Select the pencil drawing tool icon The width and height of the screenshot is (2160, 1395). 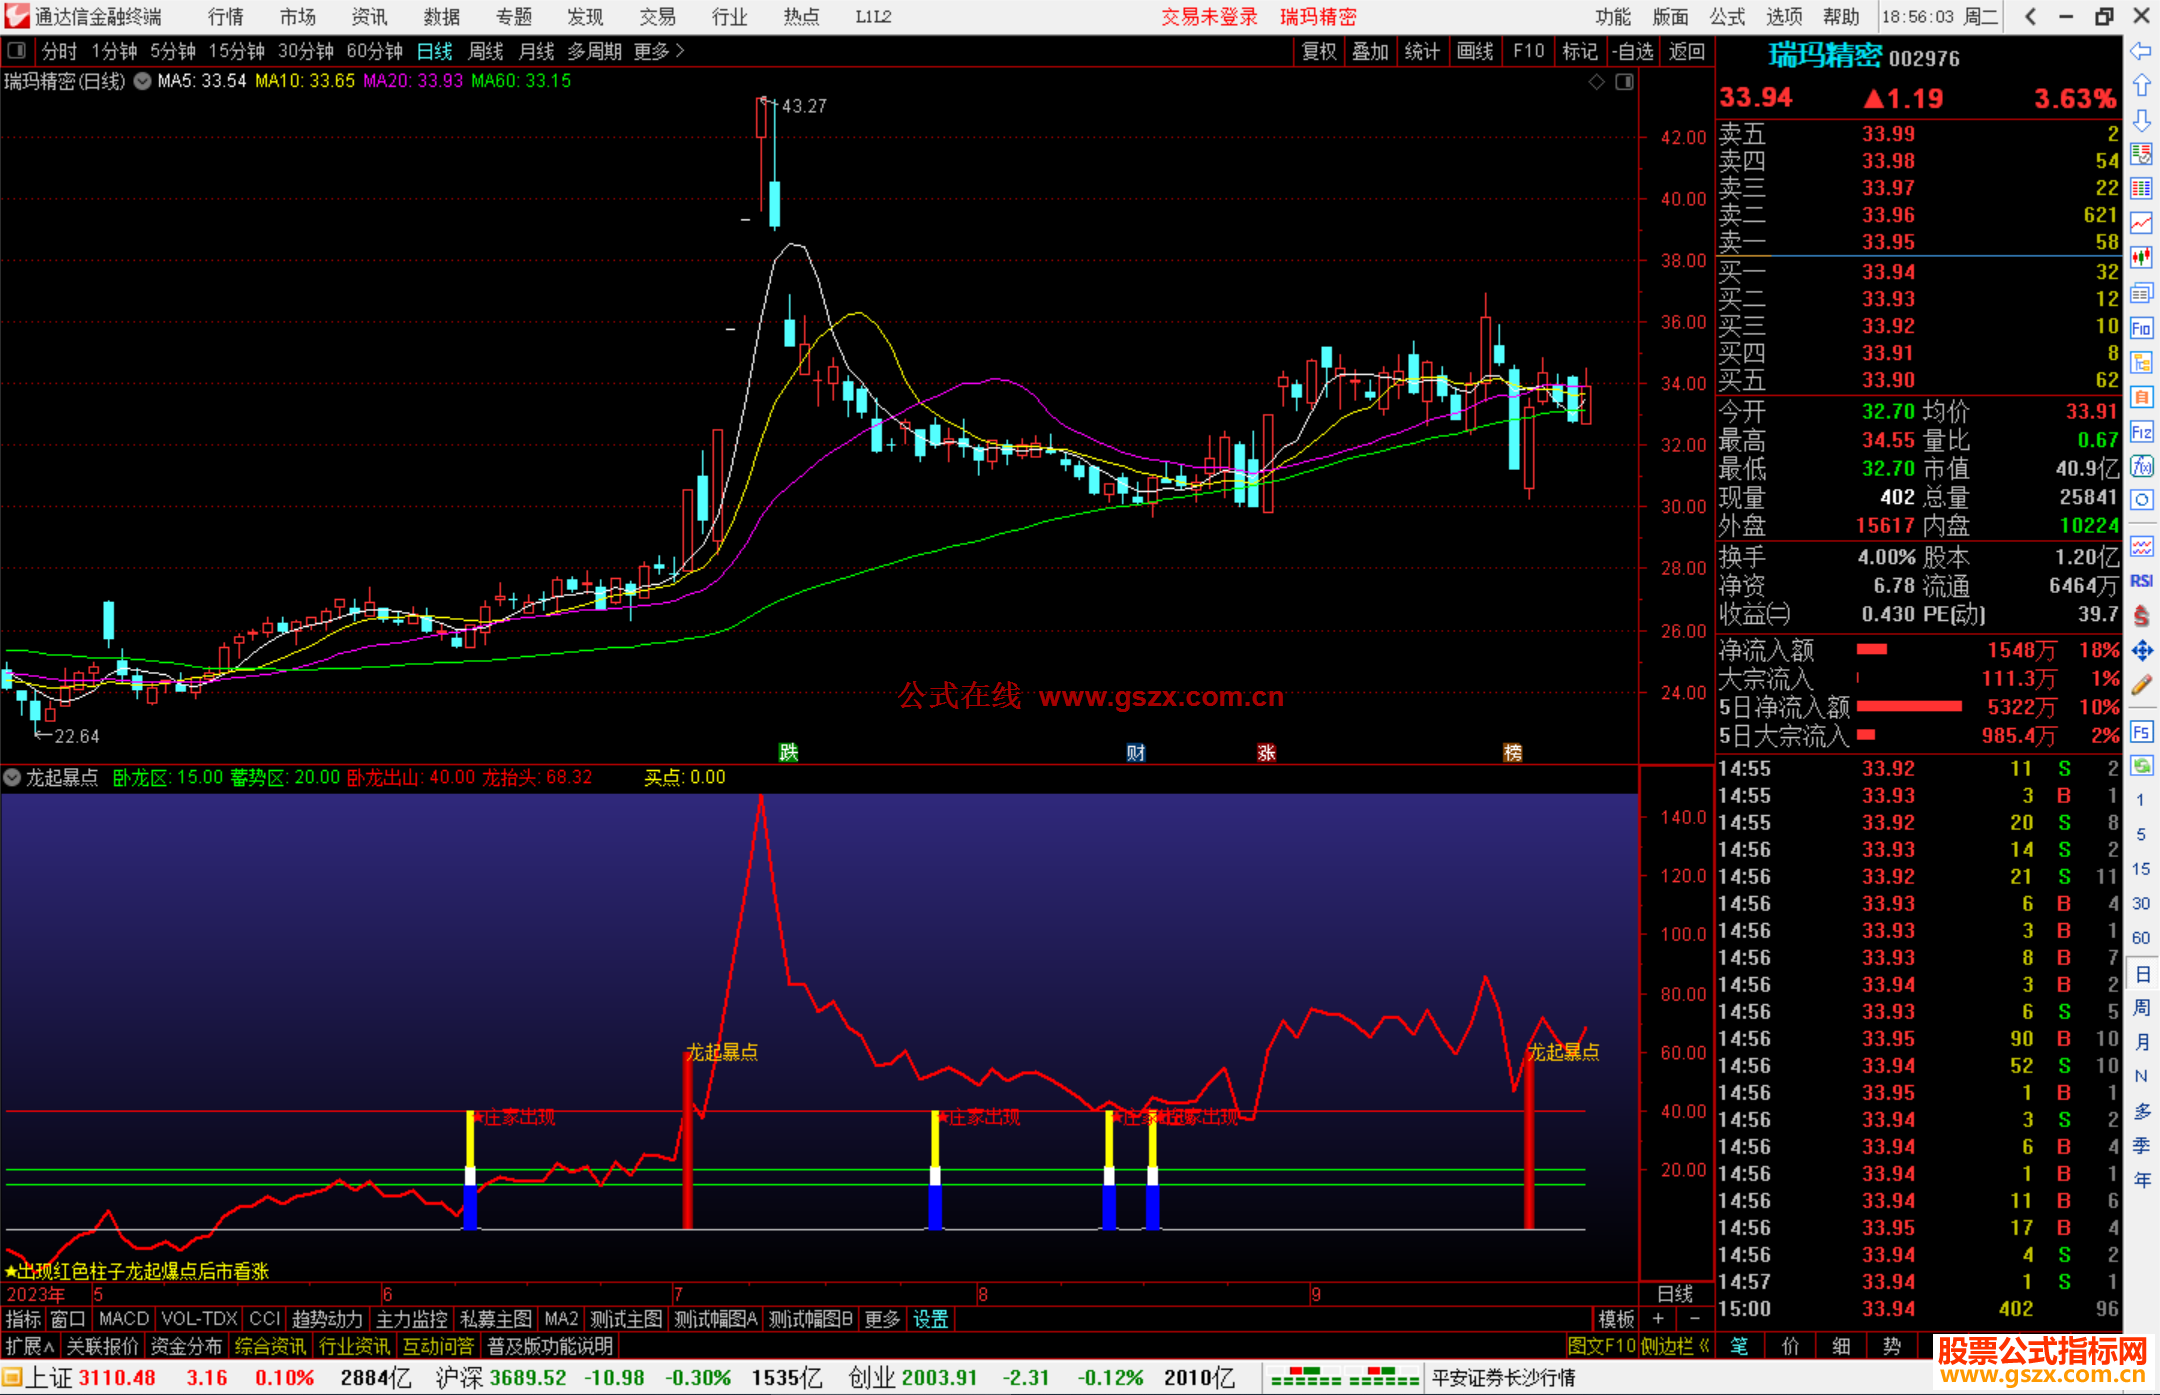(2141, 686)
